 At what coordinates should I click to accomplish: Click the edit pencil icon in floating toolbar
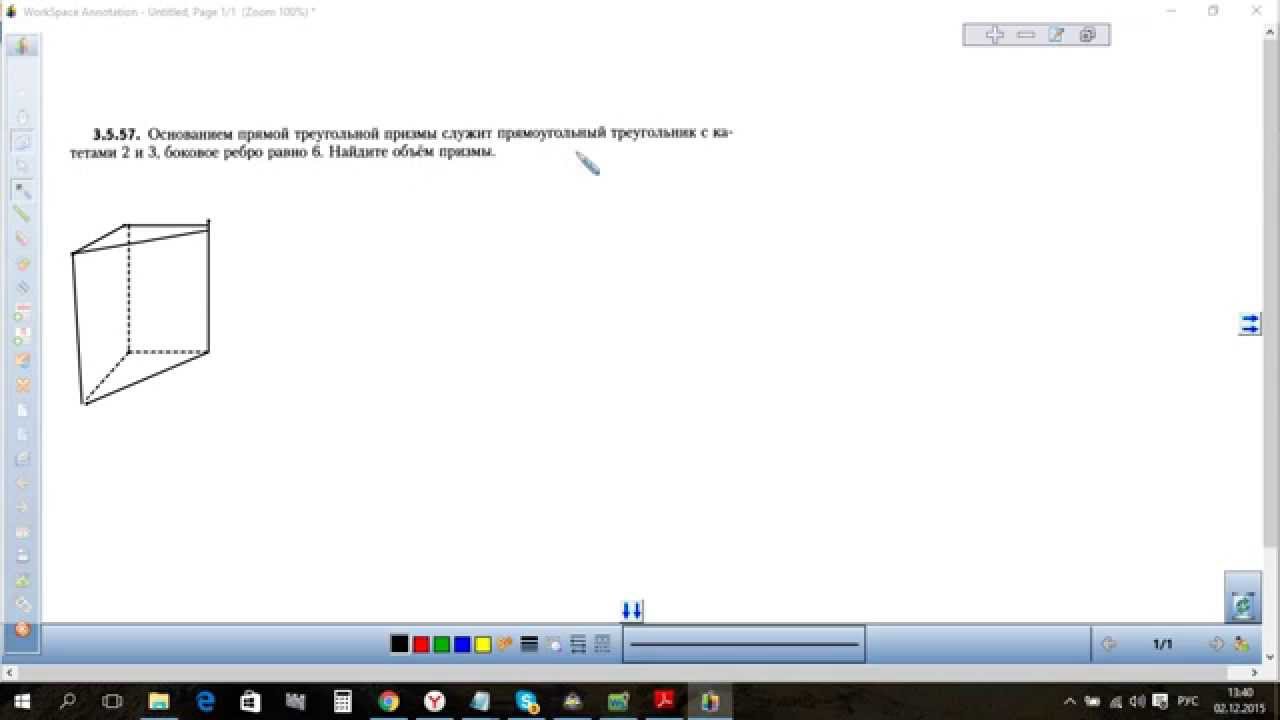coord(1056,35)
